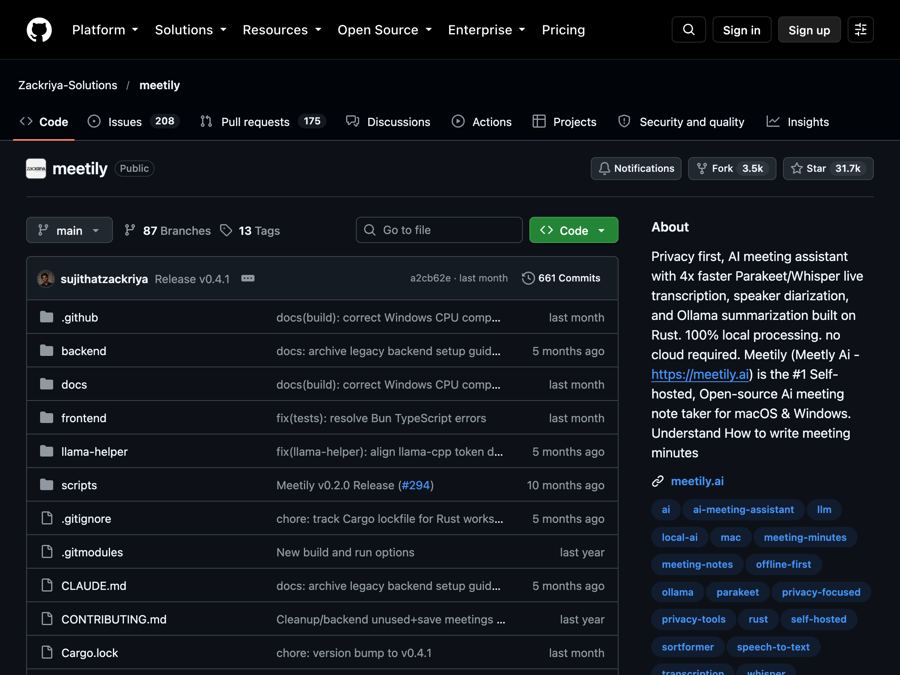Expand the Resources menu
This screenshot has height=675, width=900.
click(282, 30)
